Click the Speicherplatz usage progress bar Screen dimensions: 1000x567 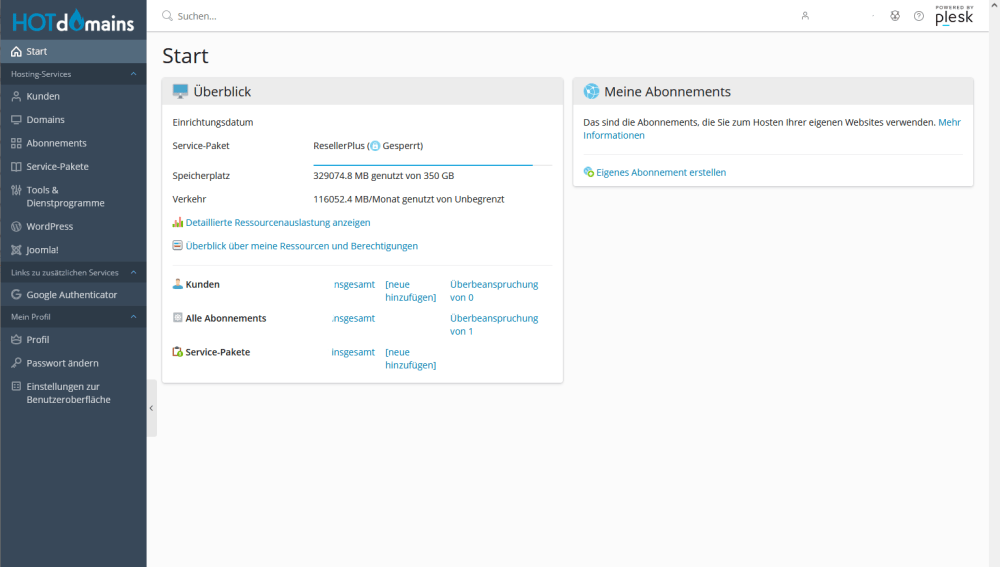point(423,164)
